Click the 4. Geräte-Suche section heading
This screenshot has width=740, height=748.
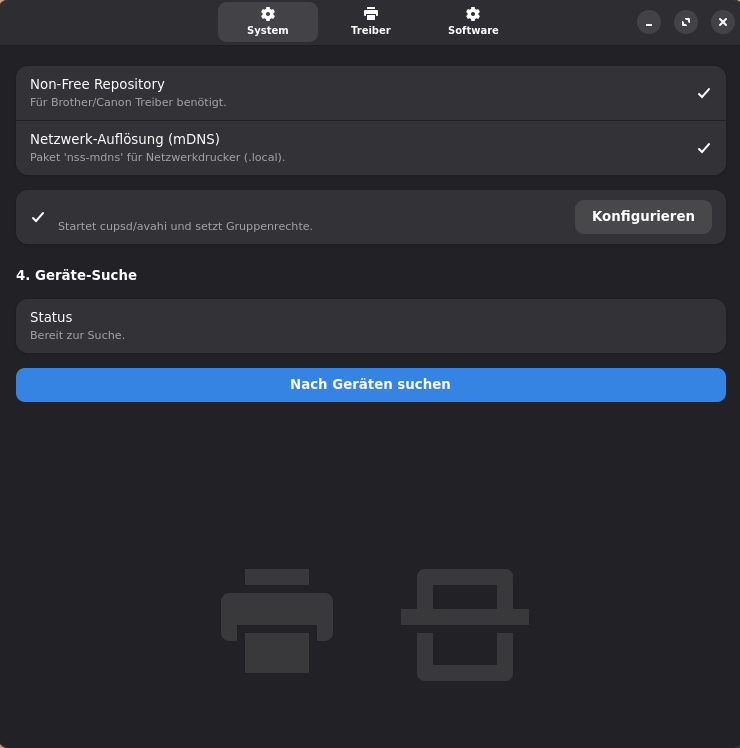(76, 275)
